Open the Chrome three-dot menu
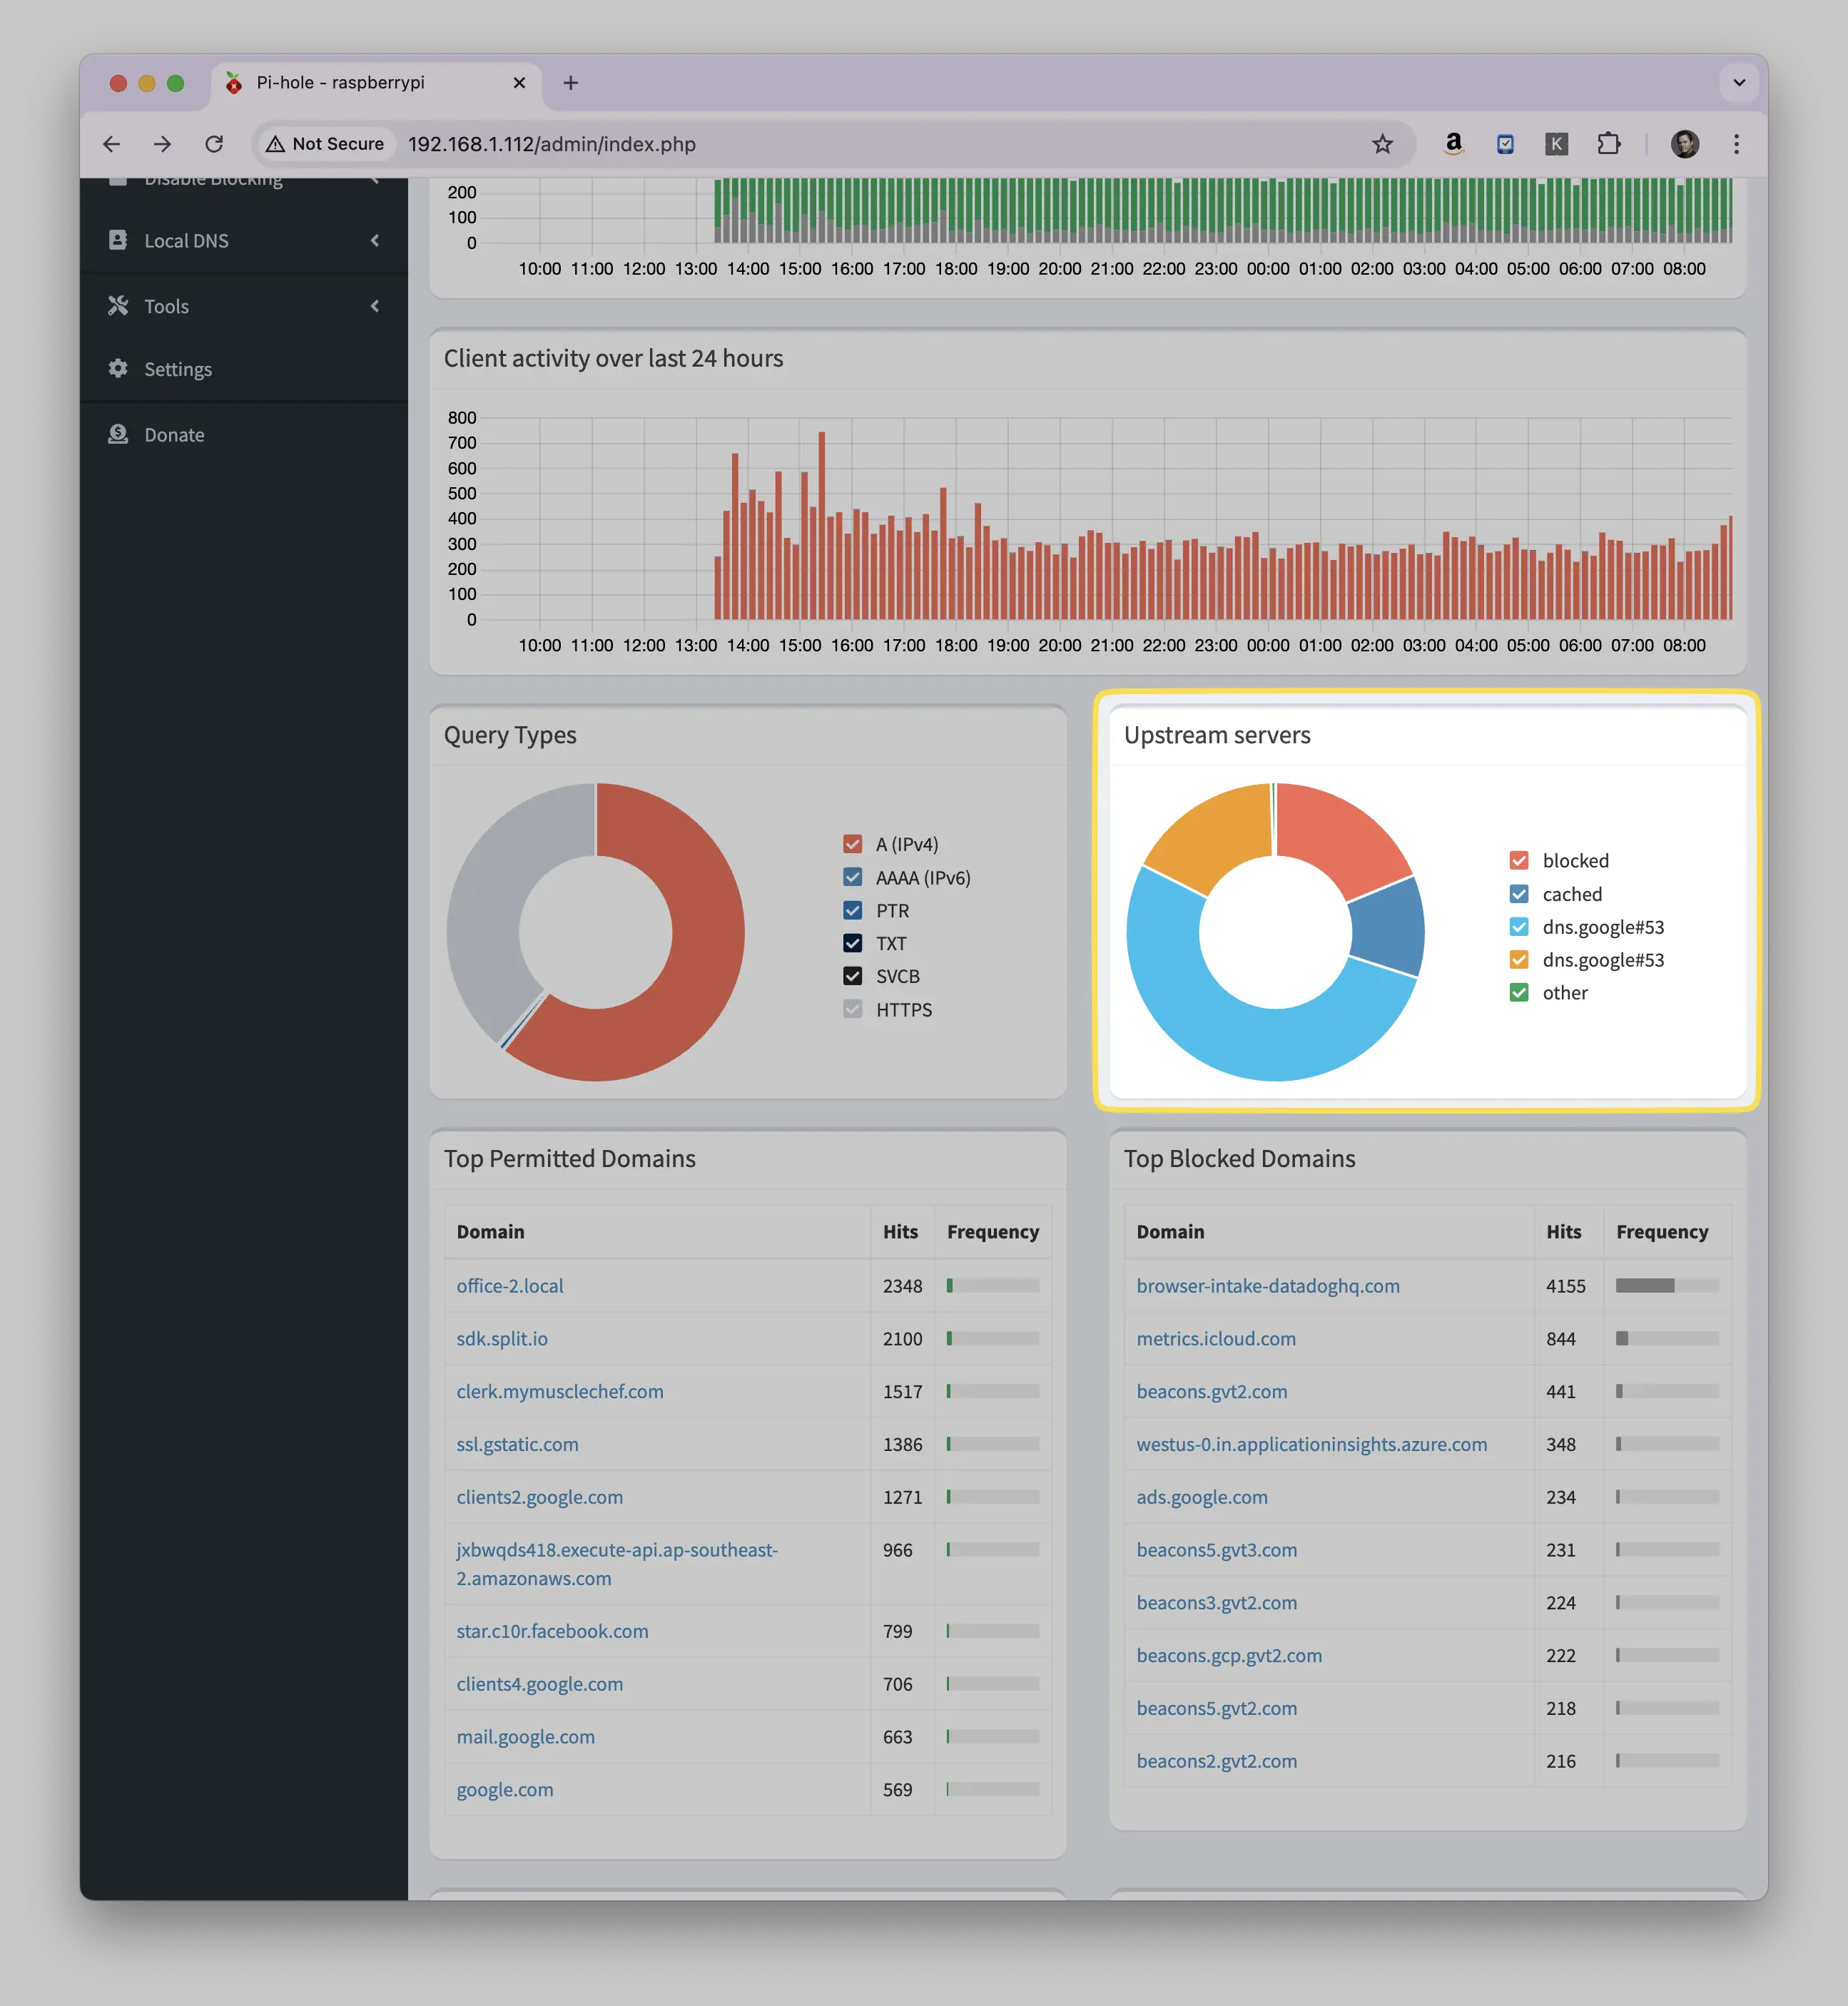The width and height of the screenshot is (1848, 2006). [x=1736, y=144]
